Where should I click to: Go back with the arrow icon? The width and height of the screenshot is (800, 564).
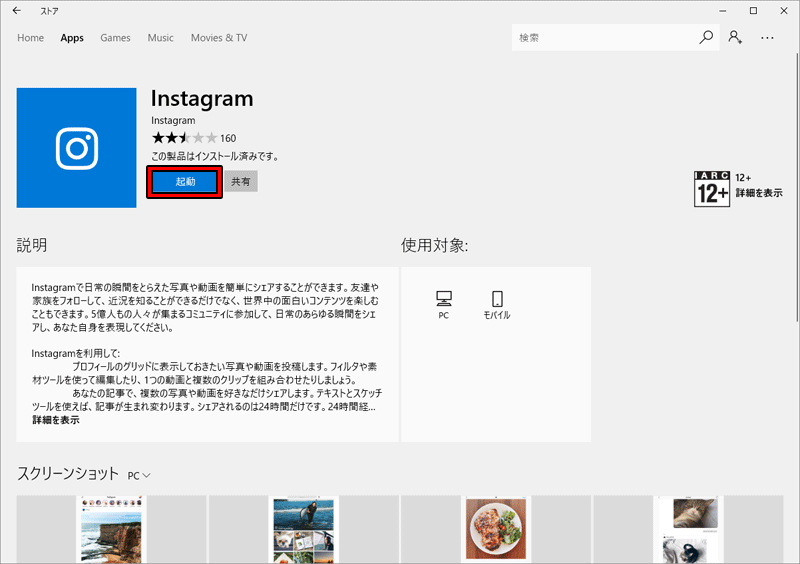click(x=17, y=10)
